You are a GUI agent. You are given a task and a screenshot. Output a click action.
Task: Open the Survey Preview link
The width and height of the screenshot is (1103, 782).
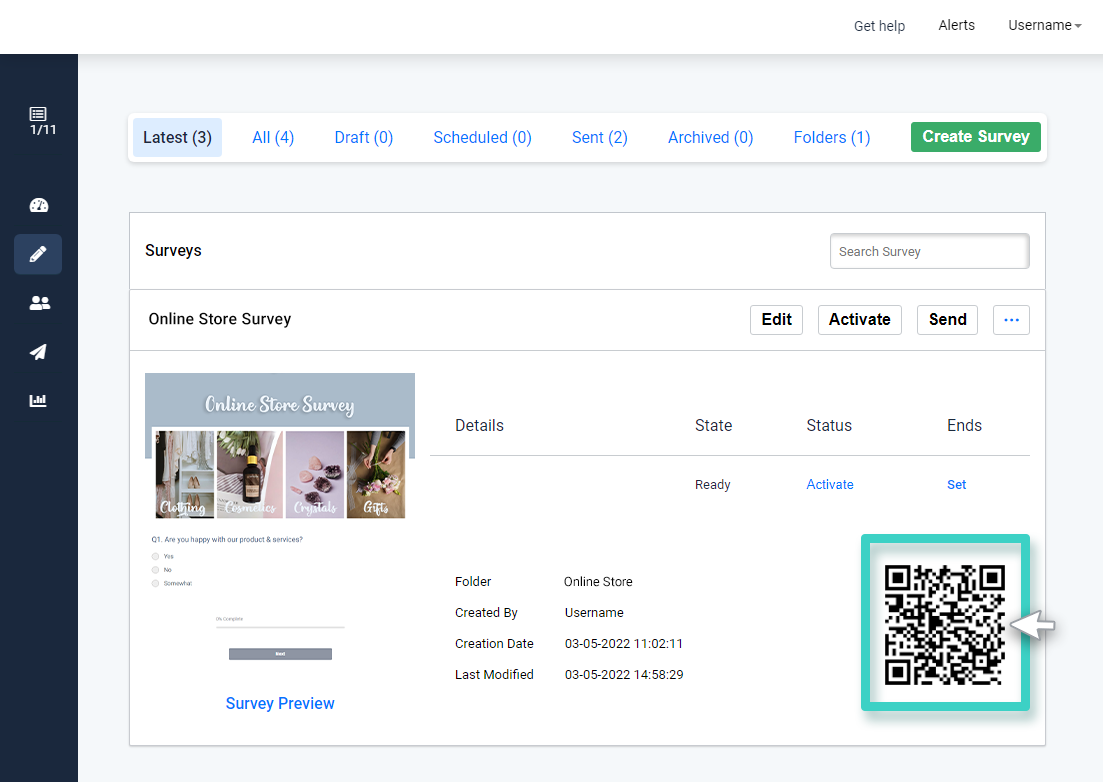point(280,703)
